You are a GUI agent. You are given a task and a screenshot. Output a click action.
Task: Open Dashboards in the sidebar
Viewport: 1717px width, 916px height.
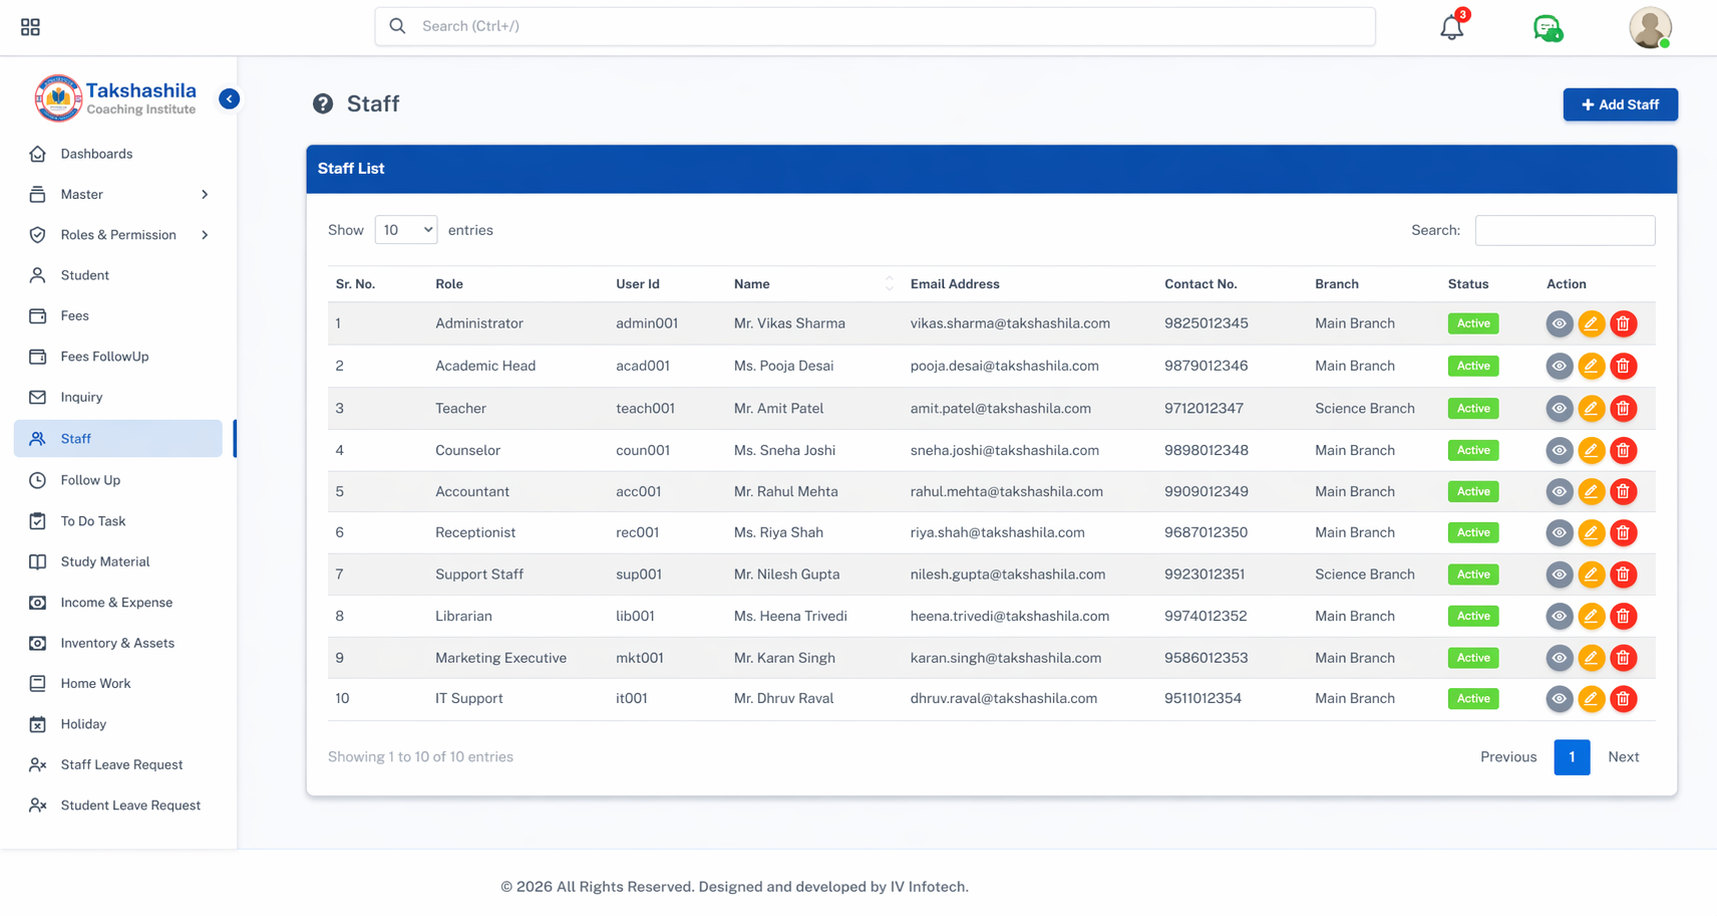pos(96,154)
